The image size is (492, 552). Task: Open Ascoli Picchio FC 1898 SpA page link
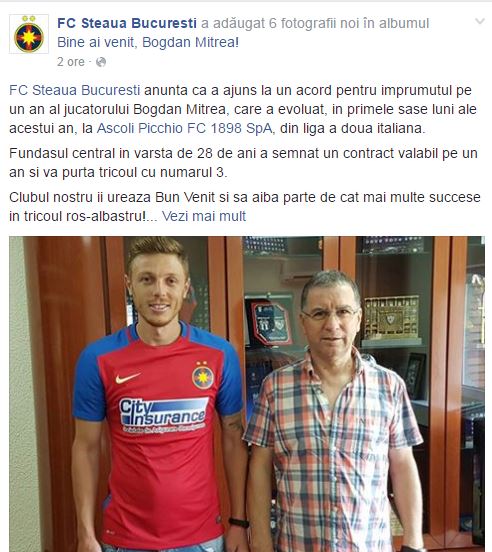185,128
